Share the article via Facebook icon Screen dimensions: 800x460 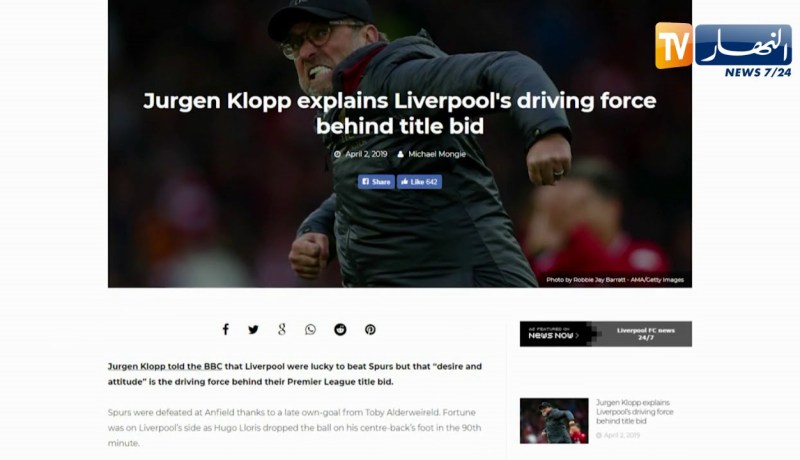226,329
